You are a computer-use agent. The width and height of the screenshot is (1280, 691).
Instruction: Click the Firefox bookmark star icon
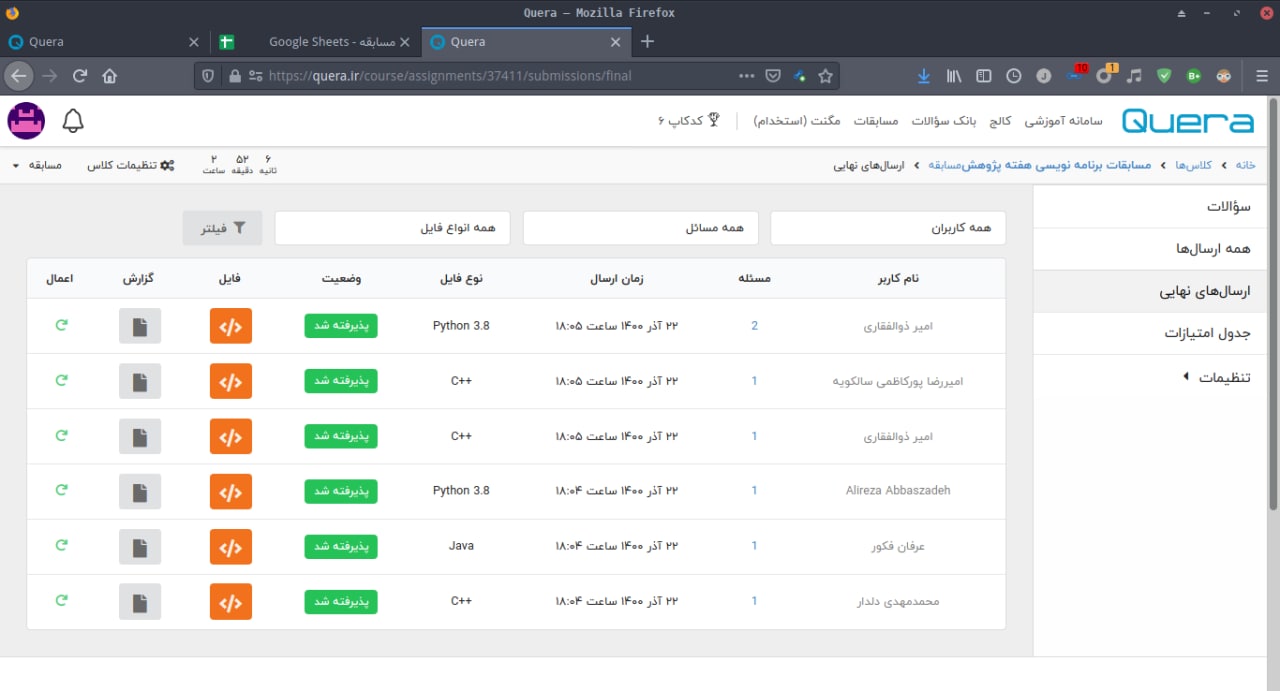click(825, 76)
